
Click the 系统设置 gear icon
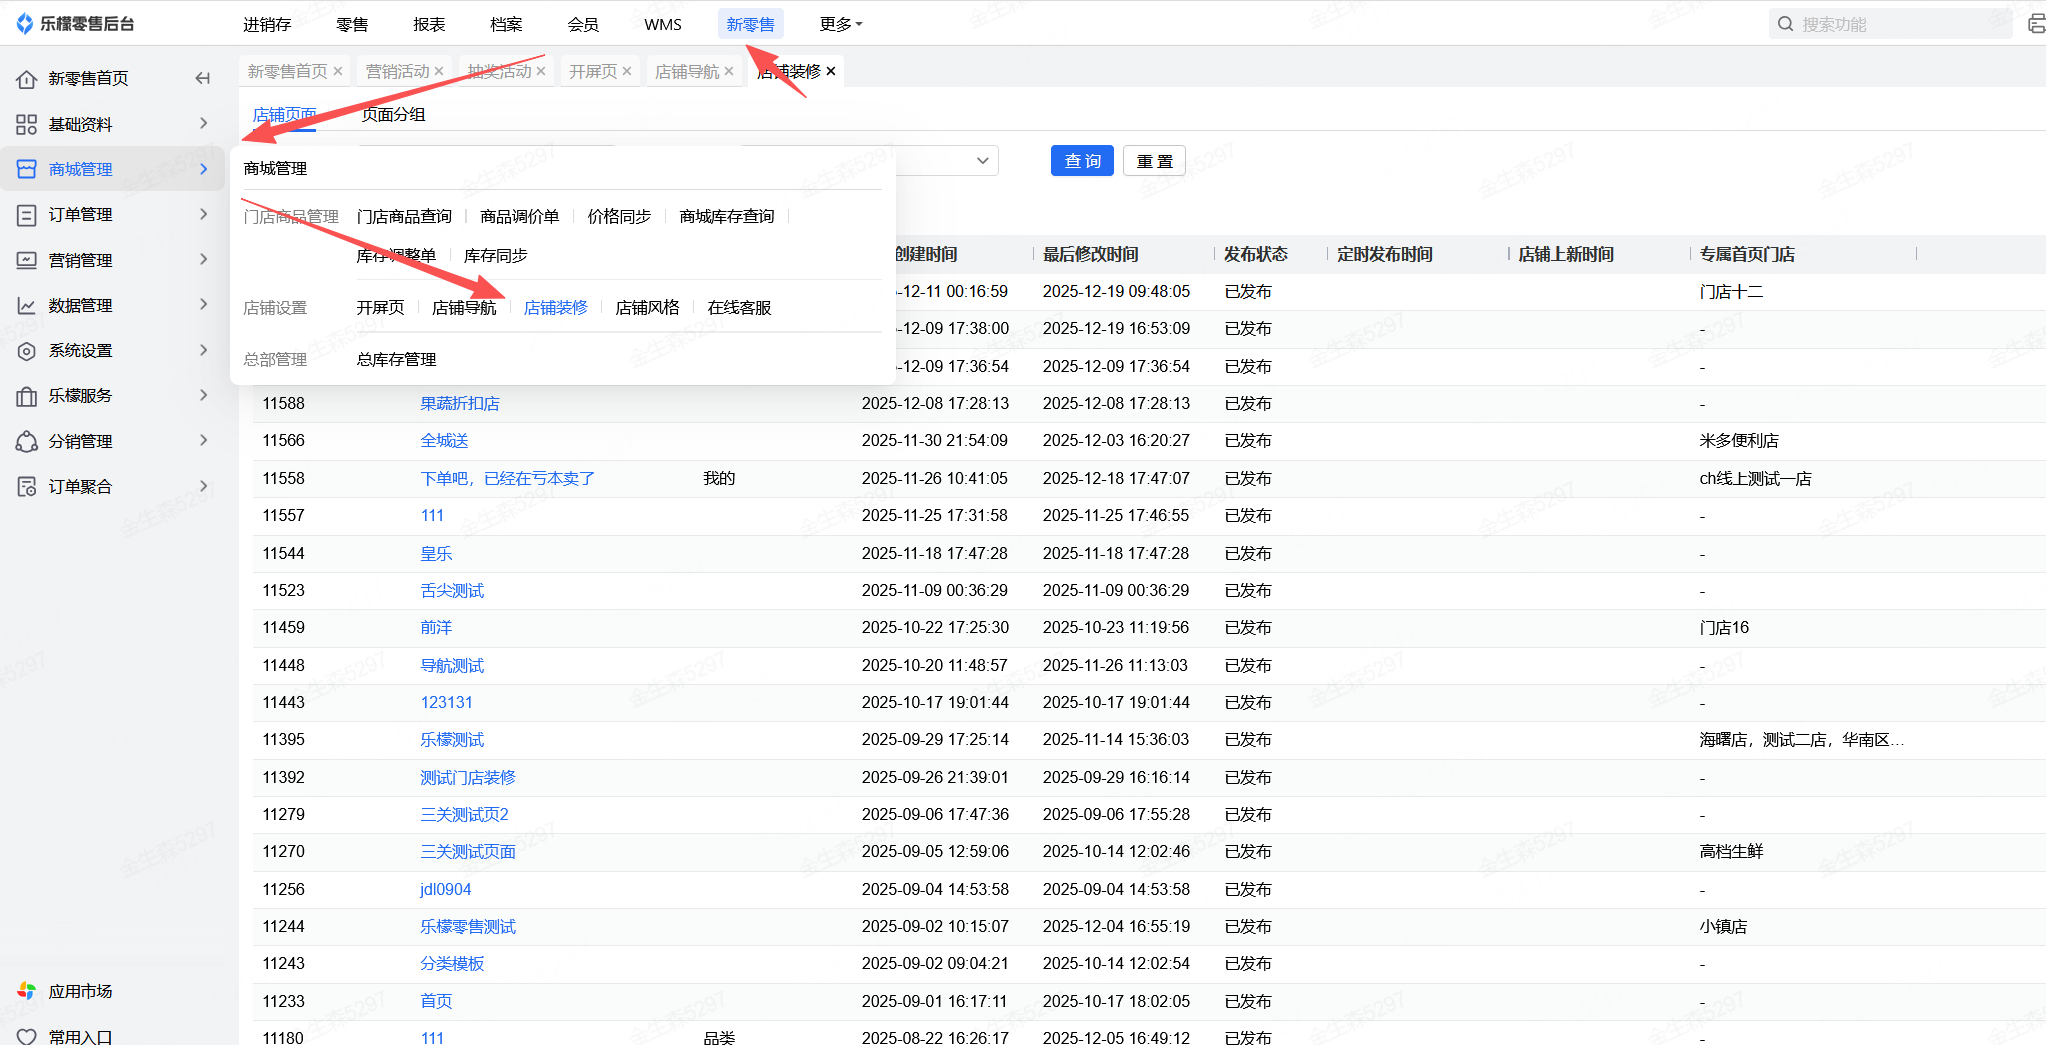coord(27,351)
